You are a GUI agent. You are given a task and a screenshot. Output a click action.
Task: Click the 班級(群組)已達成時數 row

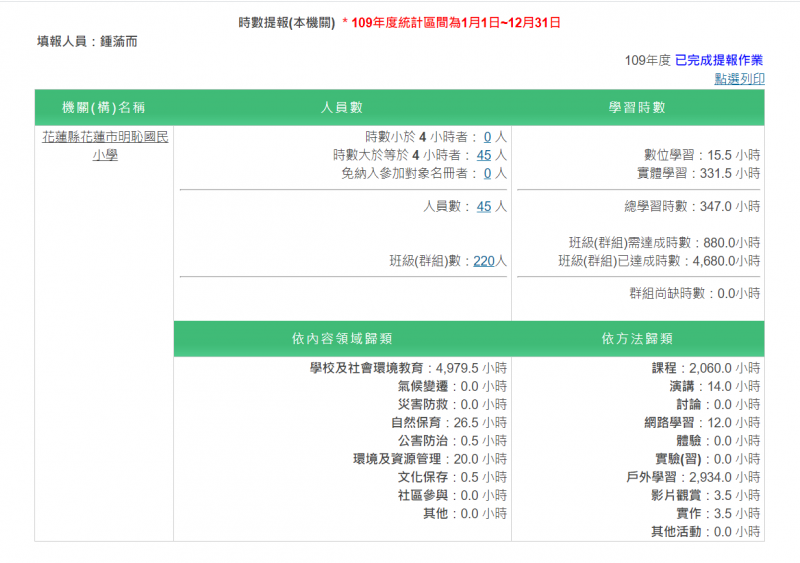pyautogui.click(x=659, y=261)
